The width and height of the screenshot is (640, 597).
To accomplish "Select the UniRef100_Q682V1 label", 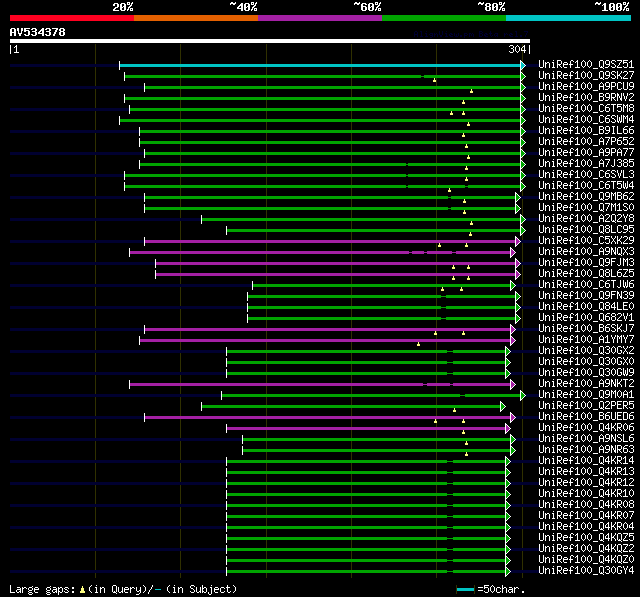I will (x=586, y=318).
